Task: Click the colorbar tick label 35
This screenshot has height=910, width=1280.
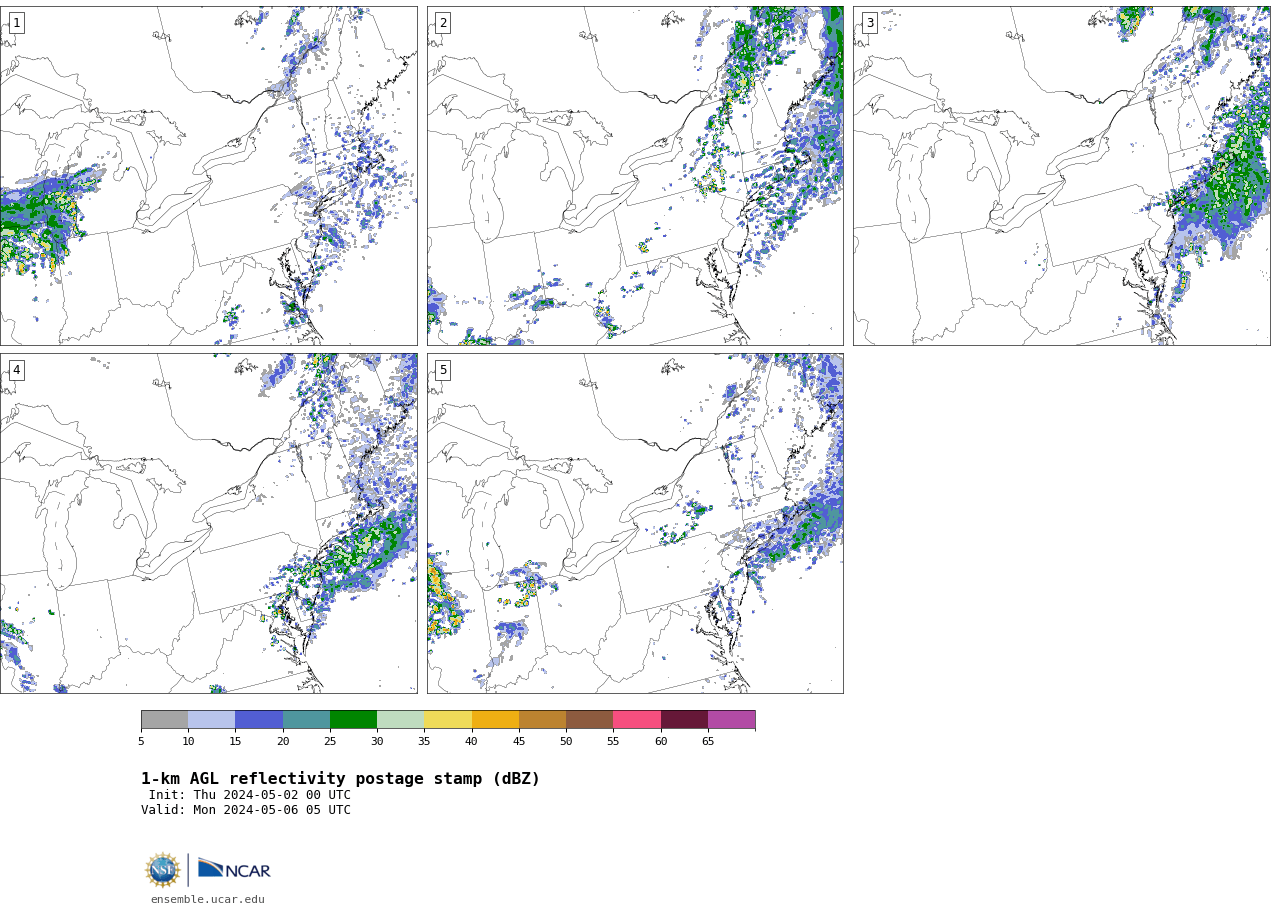Action: pos(424,741)
